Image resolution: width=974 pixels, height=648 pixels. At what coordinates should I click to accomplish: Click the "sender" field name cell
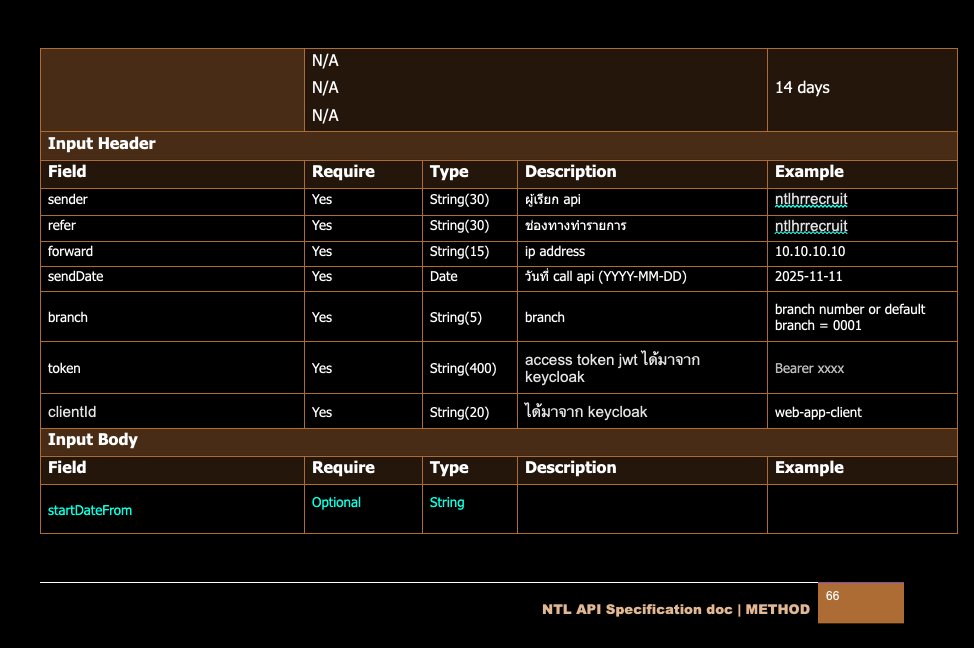68,200
